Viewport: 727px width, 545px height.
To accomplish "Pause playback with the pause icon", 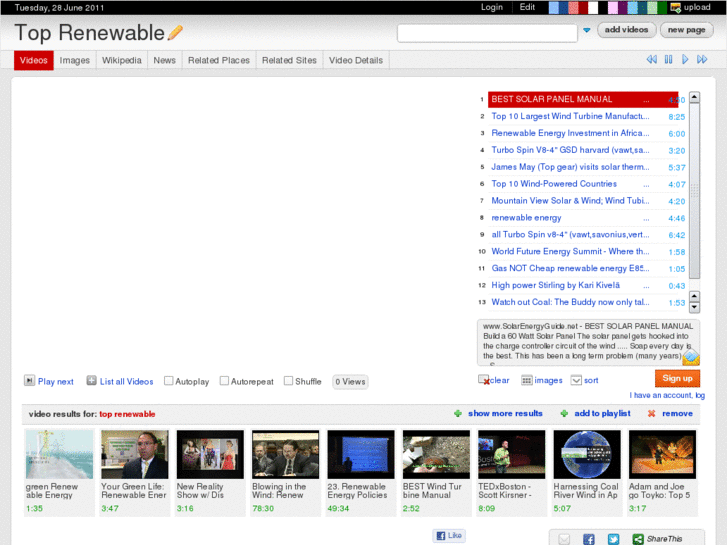I will point(668,59).
